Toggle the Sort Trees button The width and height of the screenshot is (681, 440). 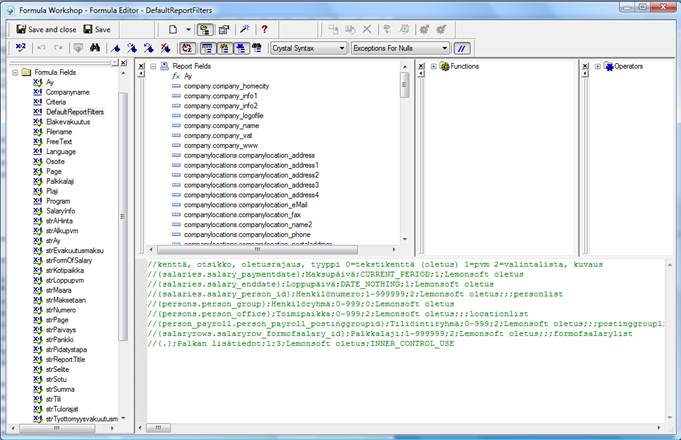pos(187,48)
